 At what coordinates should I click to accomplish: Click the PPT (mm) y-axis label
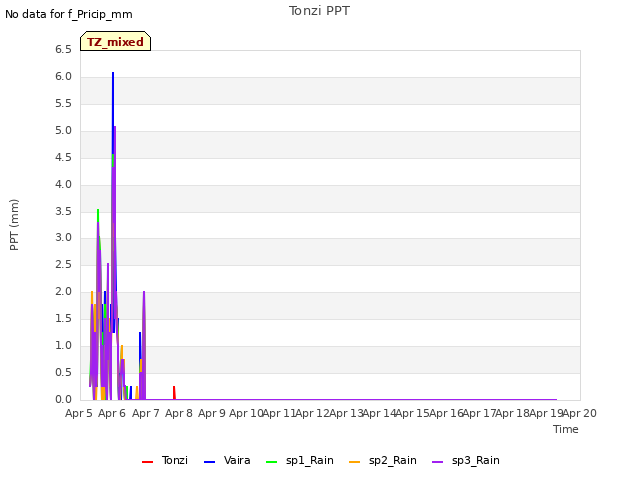pos(14,225)
